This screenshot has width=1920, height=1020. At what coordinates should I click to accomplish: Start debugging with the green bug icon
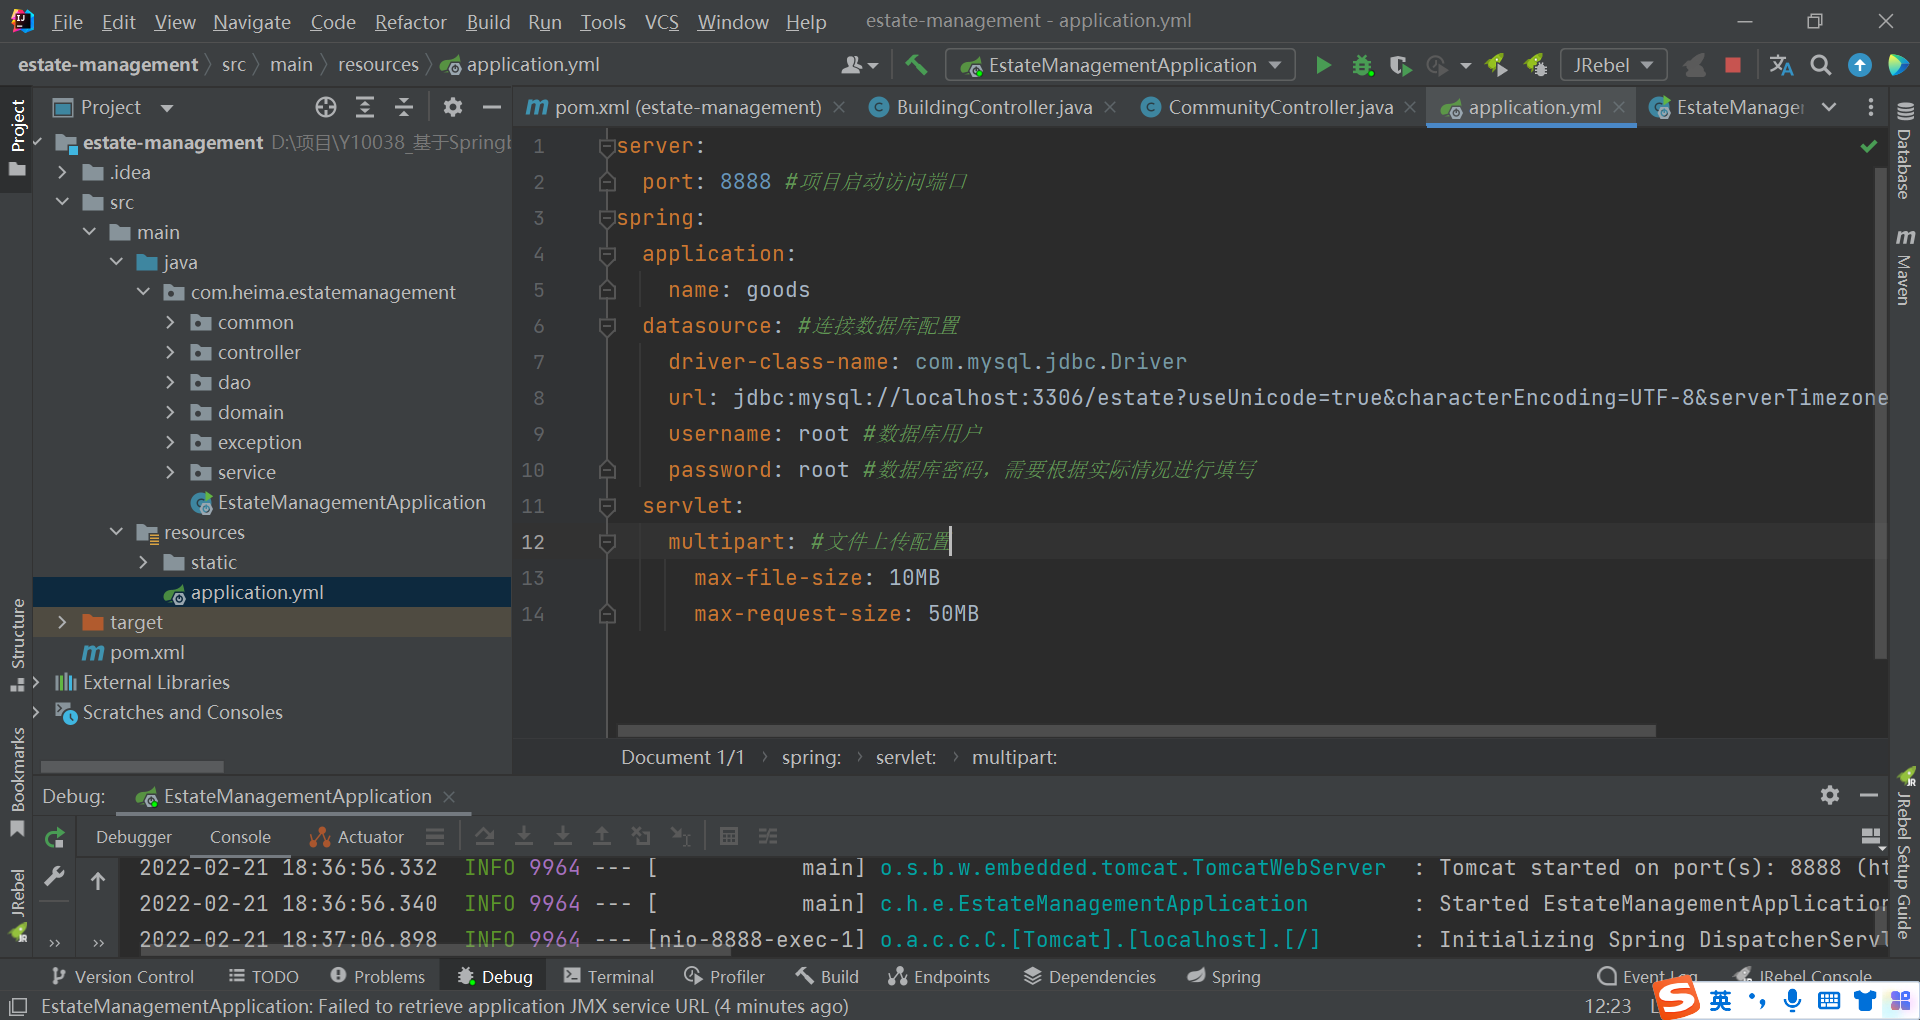1362,65
